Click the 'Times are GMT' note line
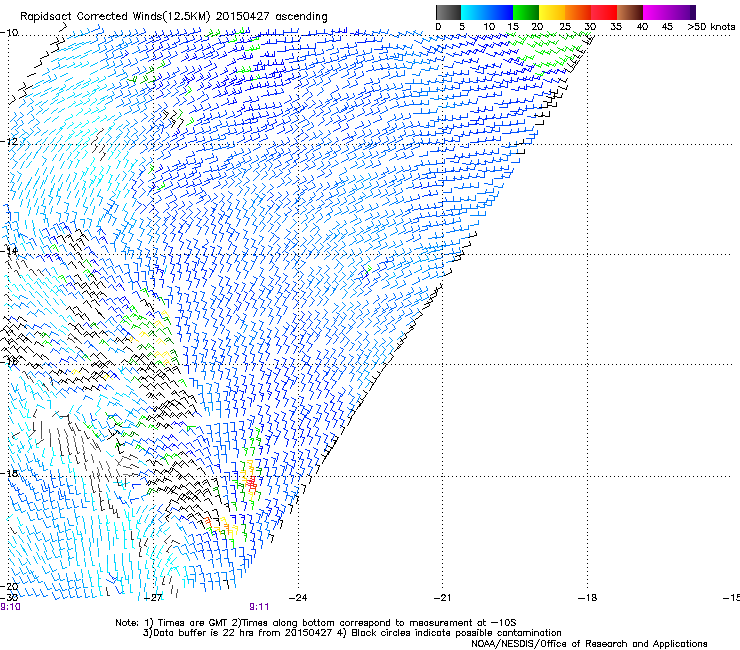 click(316, 623)
